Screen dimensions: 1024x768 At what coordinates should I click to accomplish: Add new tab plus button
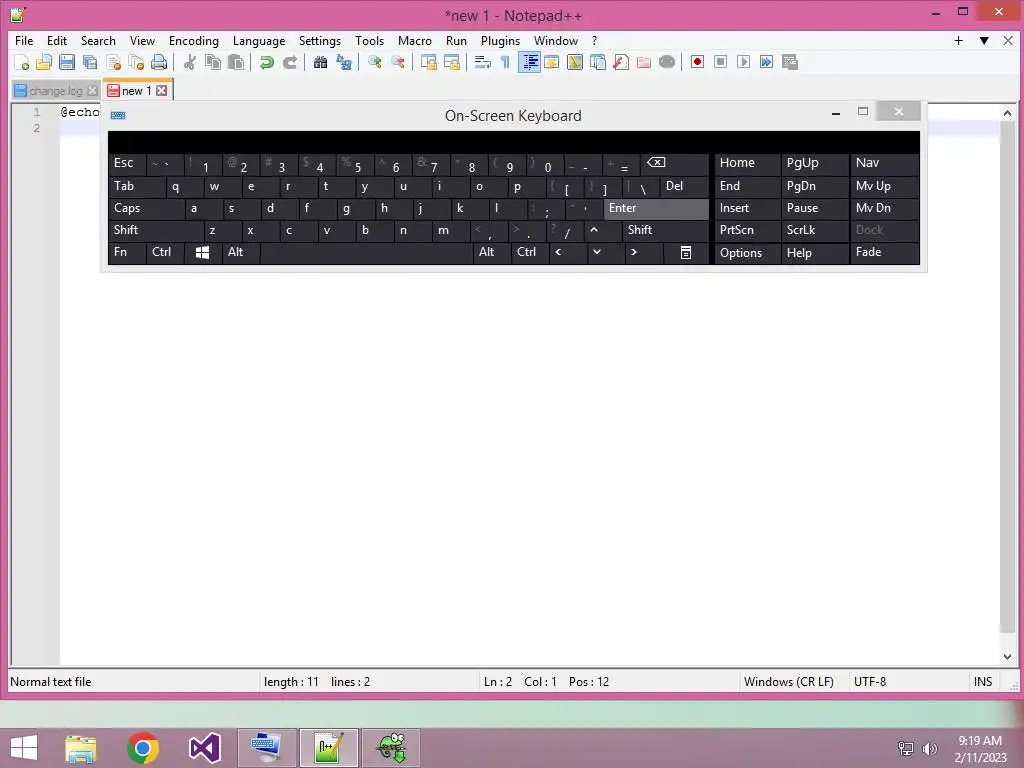click(x=958, y=40)
